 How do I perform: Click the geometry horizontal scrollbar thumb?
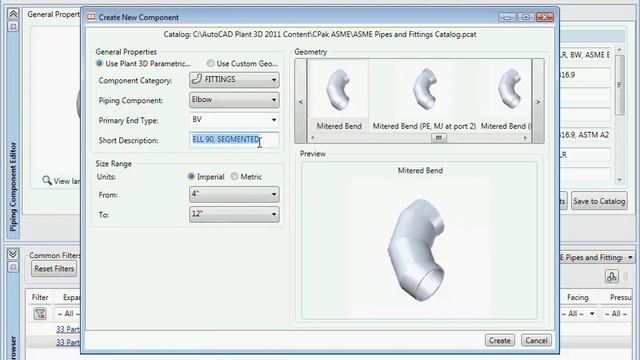point(438,138)
